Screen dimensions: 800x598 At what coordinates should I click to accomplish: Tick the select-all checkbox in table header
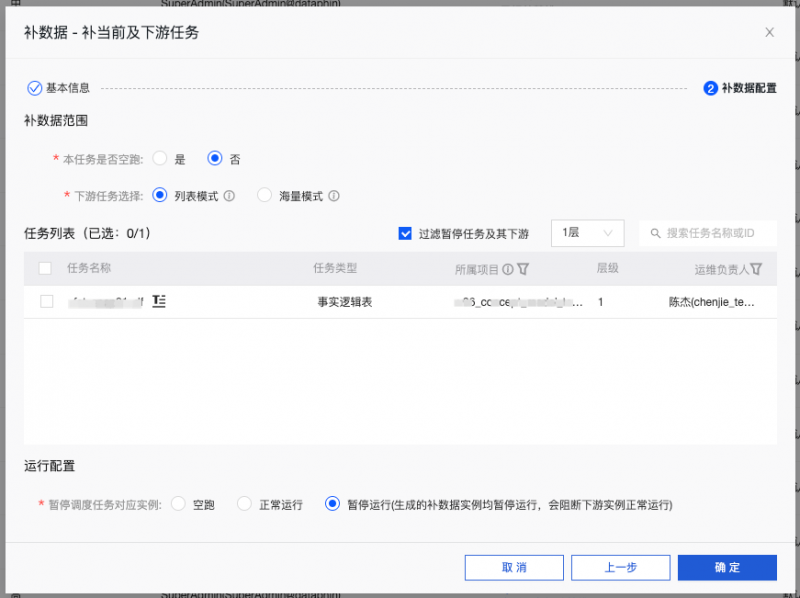[45, 268]
